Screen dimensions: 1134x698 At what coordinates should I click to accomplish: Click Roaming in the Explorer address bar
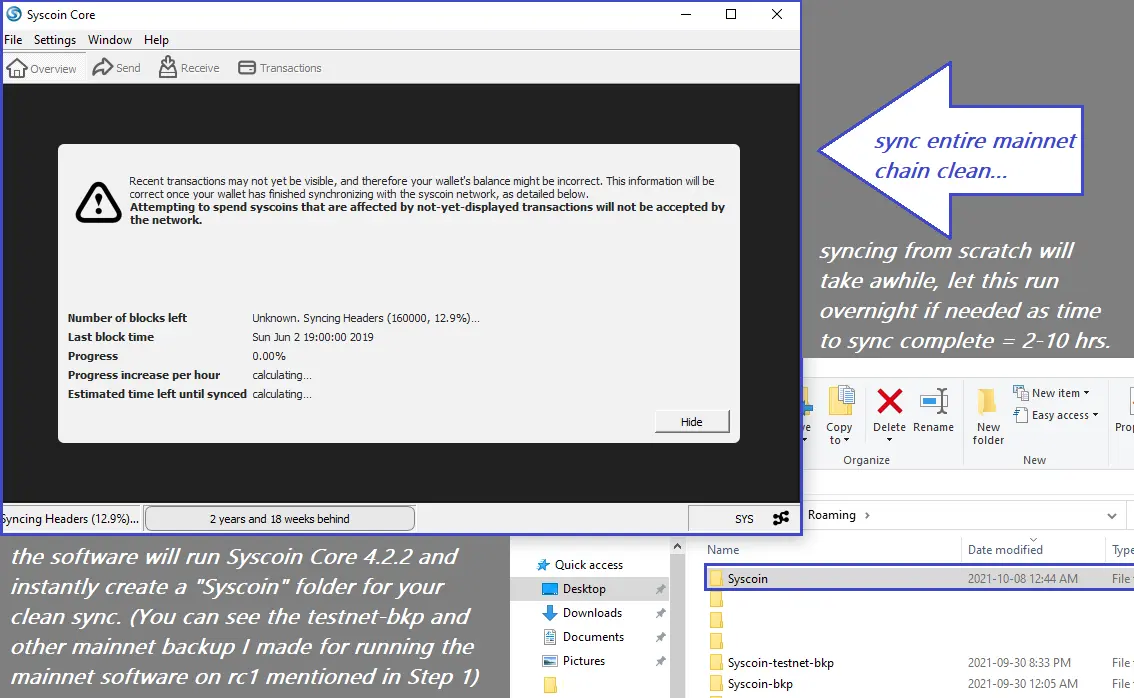(x=832, y=515)
